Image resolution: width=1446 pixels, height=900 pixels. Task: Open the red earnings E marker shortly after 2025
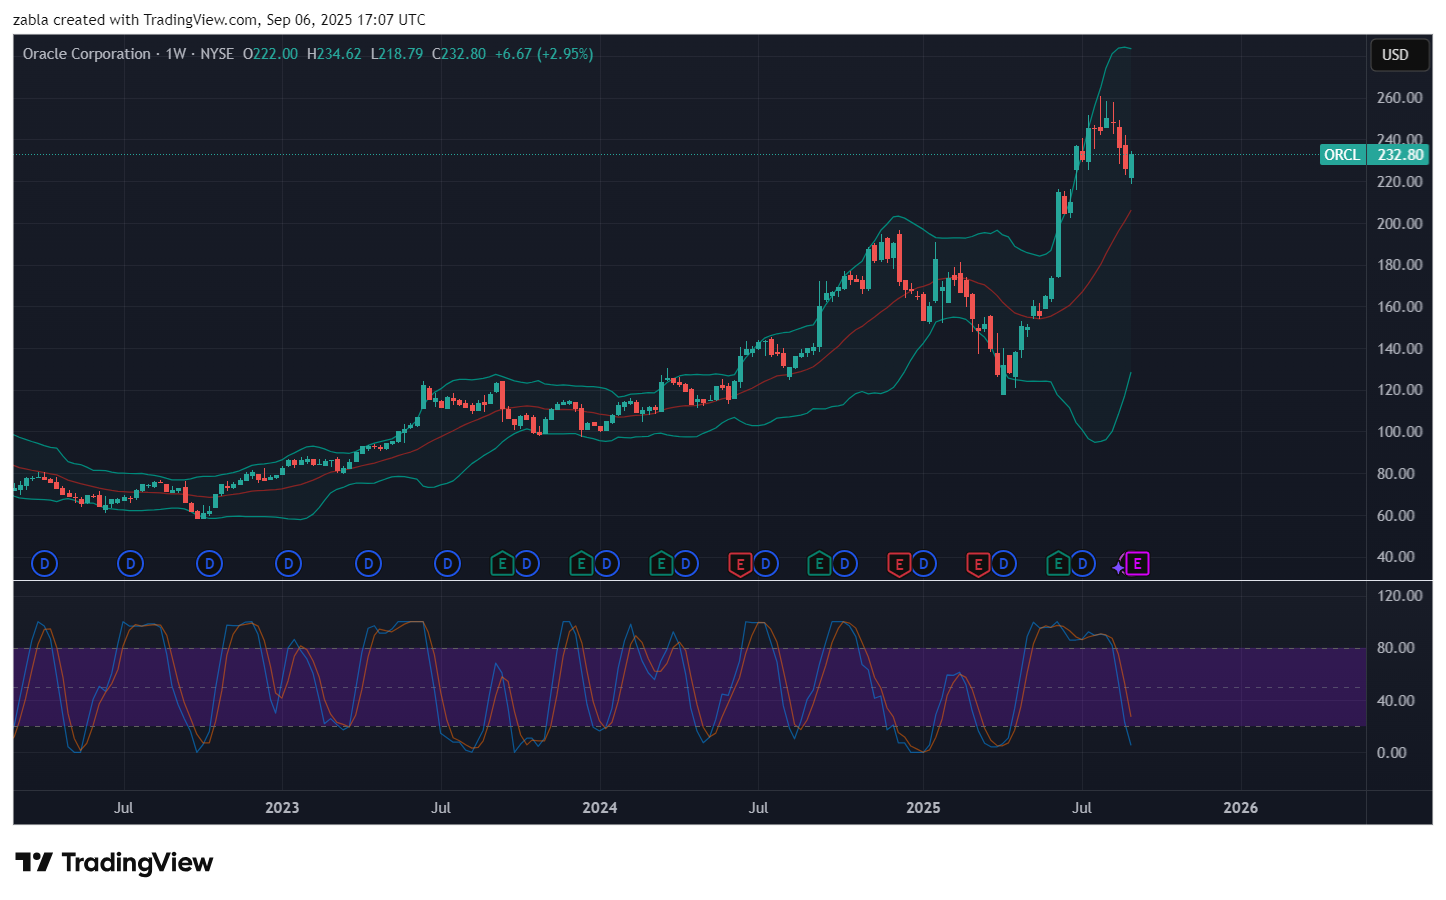tap(978, 565)
